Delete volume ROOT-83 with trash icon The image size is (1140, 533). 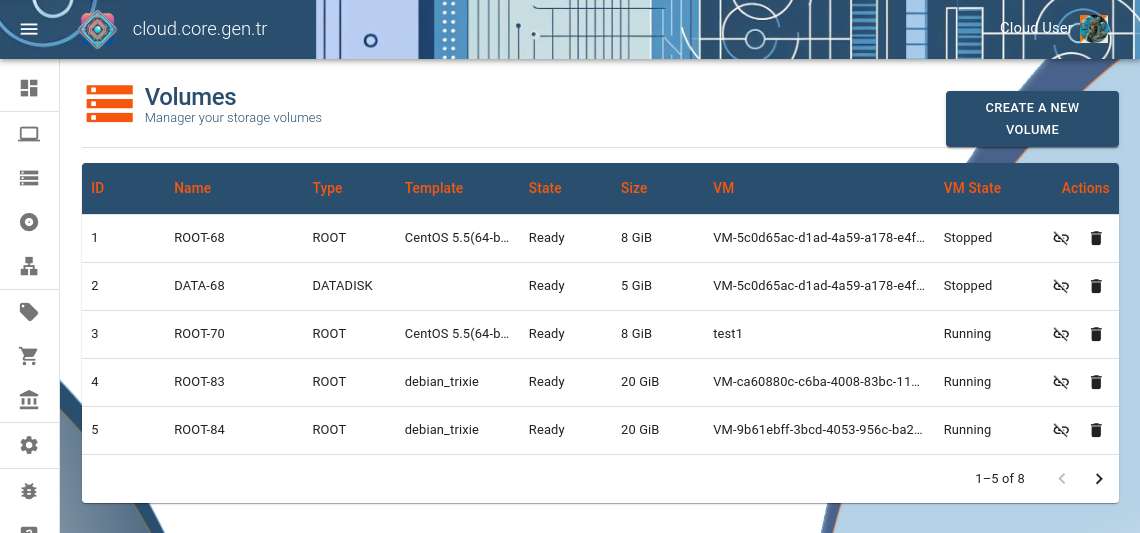pyautogui.click(x=1096, y=382)
